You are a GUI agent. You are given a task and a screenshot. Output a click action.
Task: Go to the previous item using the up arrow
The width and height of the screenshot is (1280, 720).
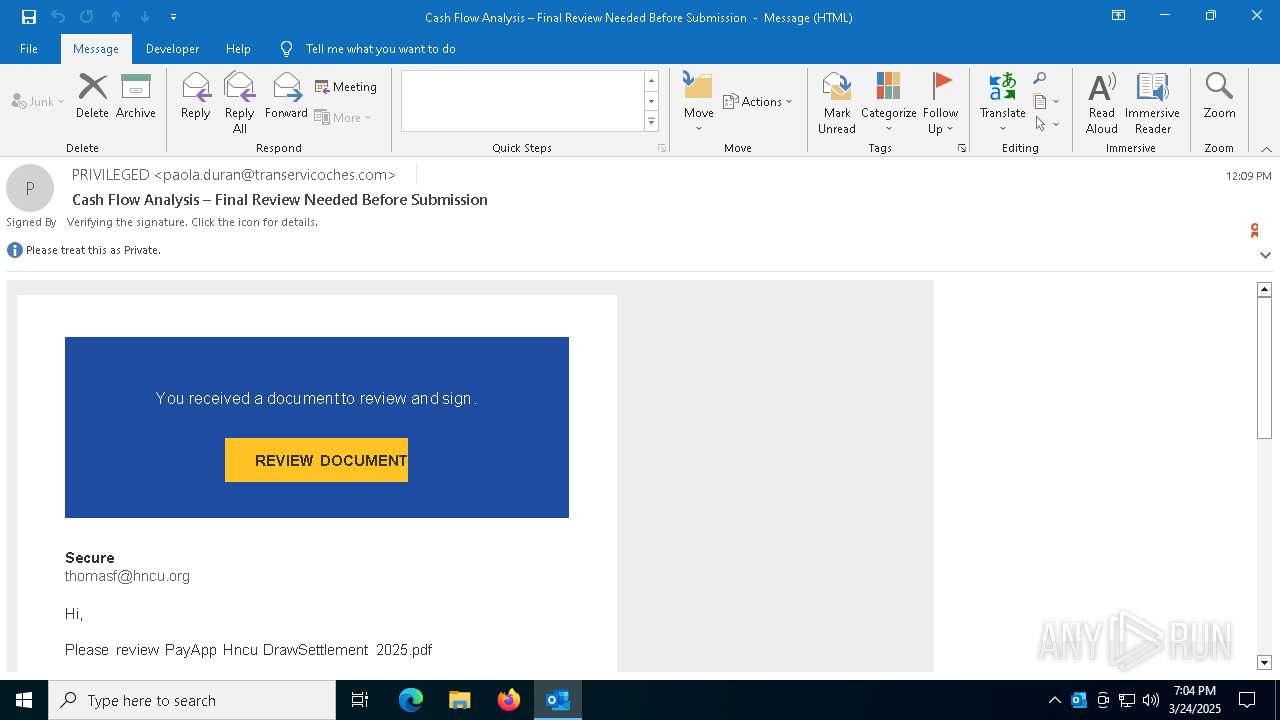coord(116,16)
